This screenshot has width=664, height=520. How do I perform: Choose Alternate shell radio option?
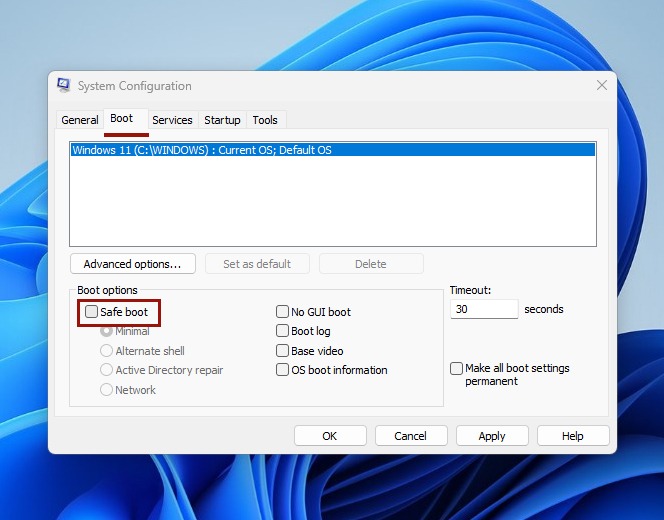[106, 351]
